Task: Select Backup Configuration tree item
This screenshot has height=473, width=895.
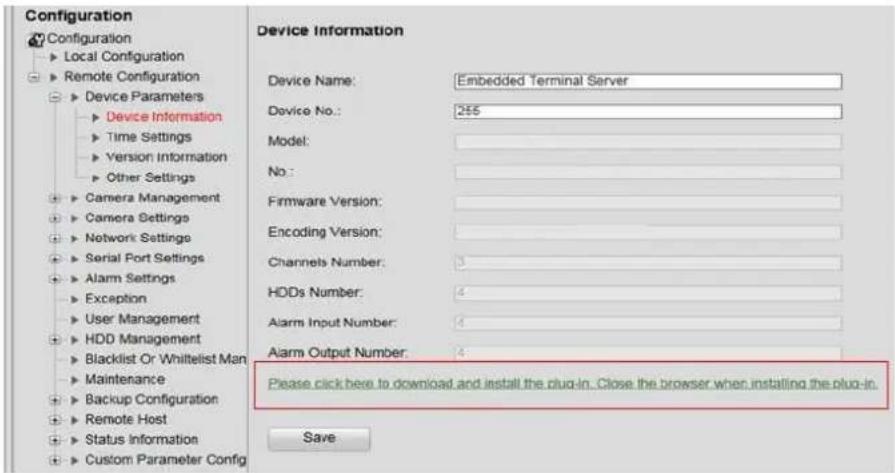Action: [151, 399]
